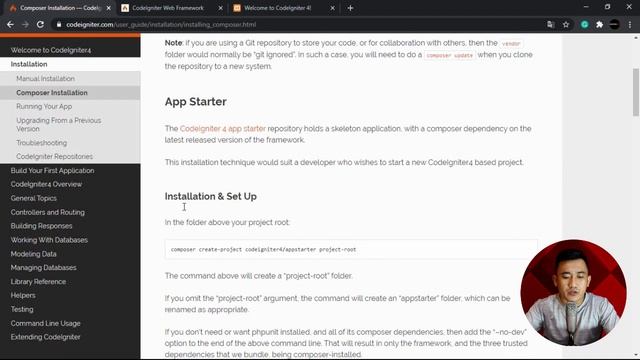640x360 pixels.
Task: Click the green extension icon in toolbar
Action: tap(584, 24)
